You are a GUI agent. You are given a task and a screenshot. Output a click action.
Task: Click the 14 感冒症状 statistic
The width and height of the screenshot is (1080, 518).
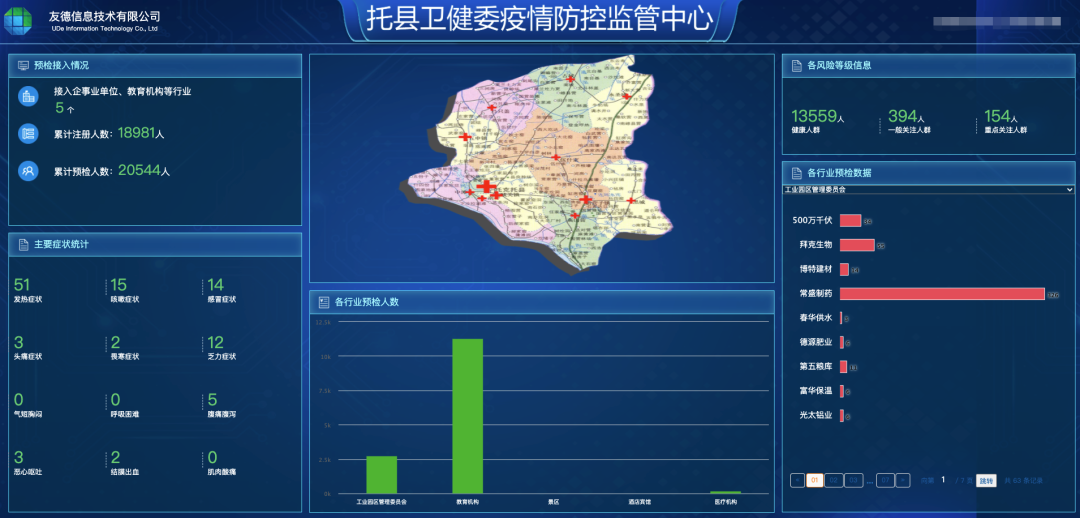(x=221, y=291)
